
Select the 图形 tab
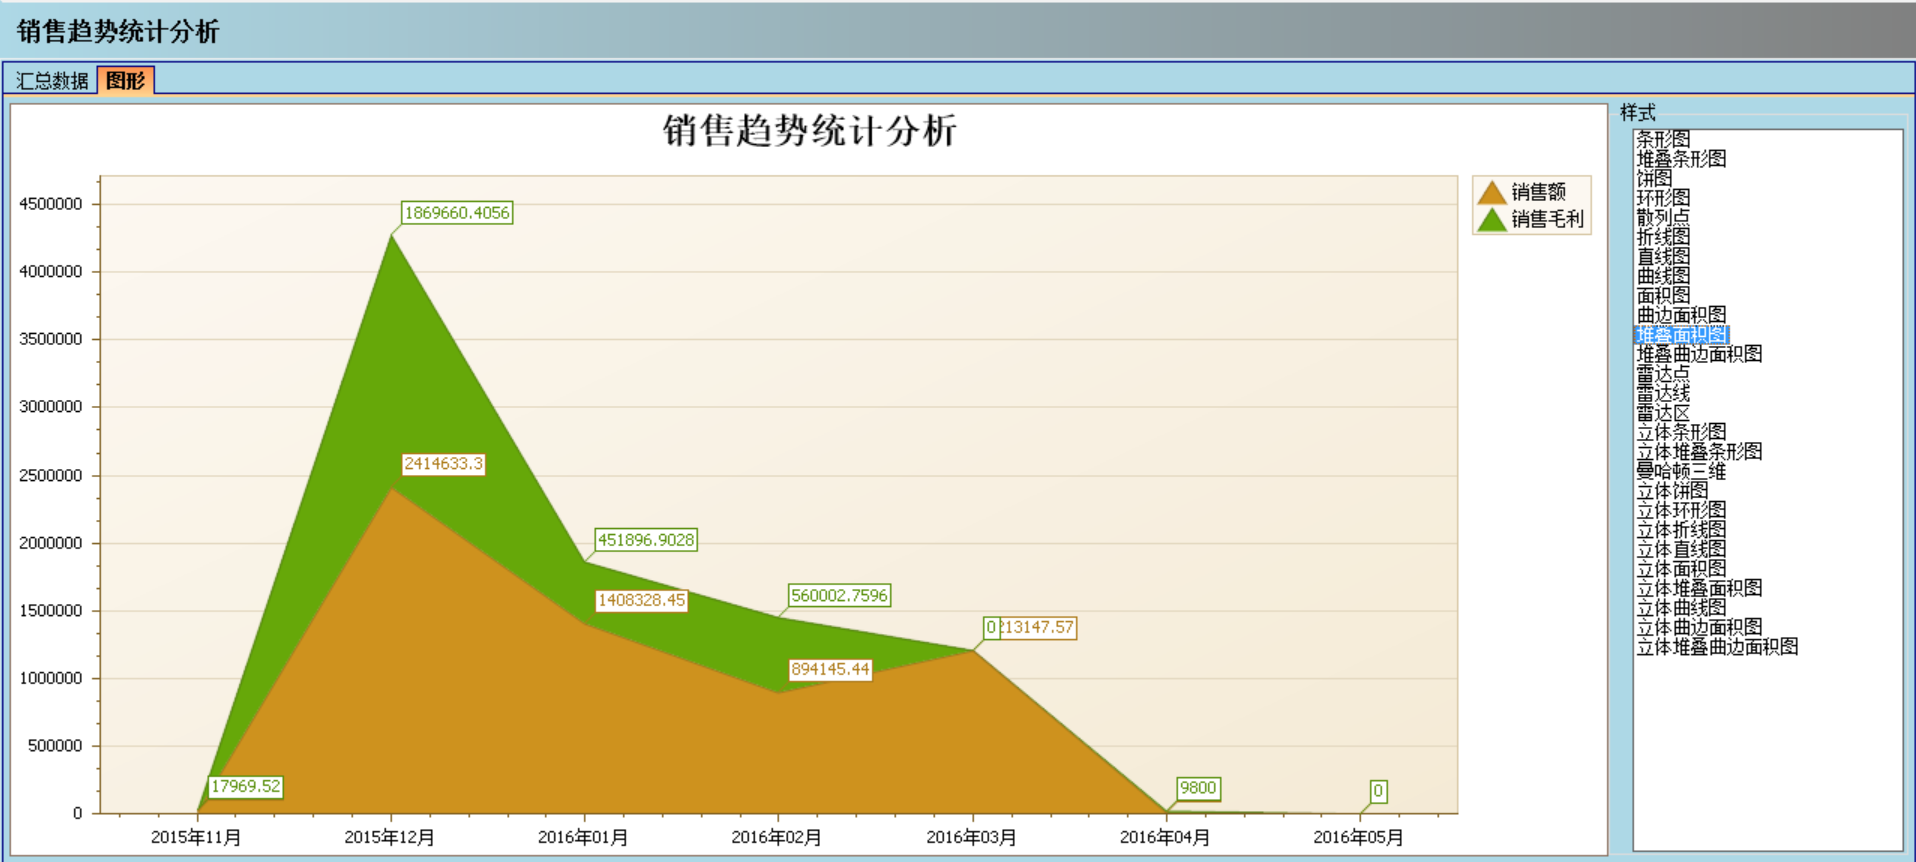(x=126, y=81)
